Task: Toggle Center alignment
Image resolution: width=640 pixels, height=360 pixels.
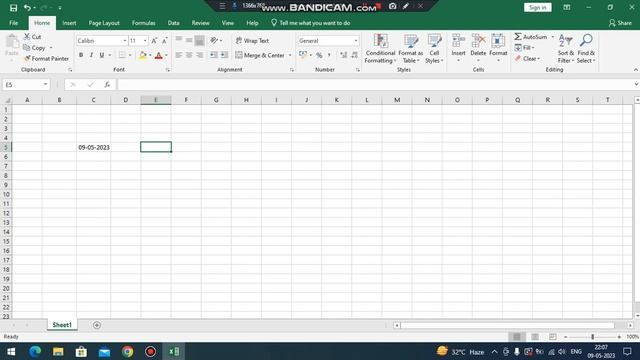Action: coord(189,55)
